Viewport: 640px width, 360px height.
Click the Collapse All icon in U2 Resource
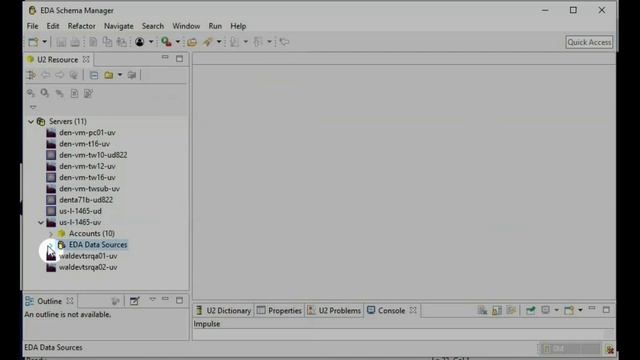[94, 75]
